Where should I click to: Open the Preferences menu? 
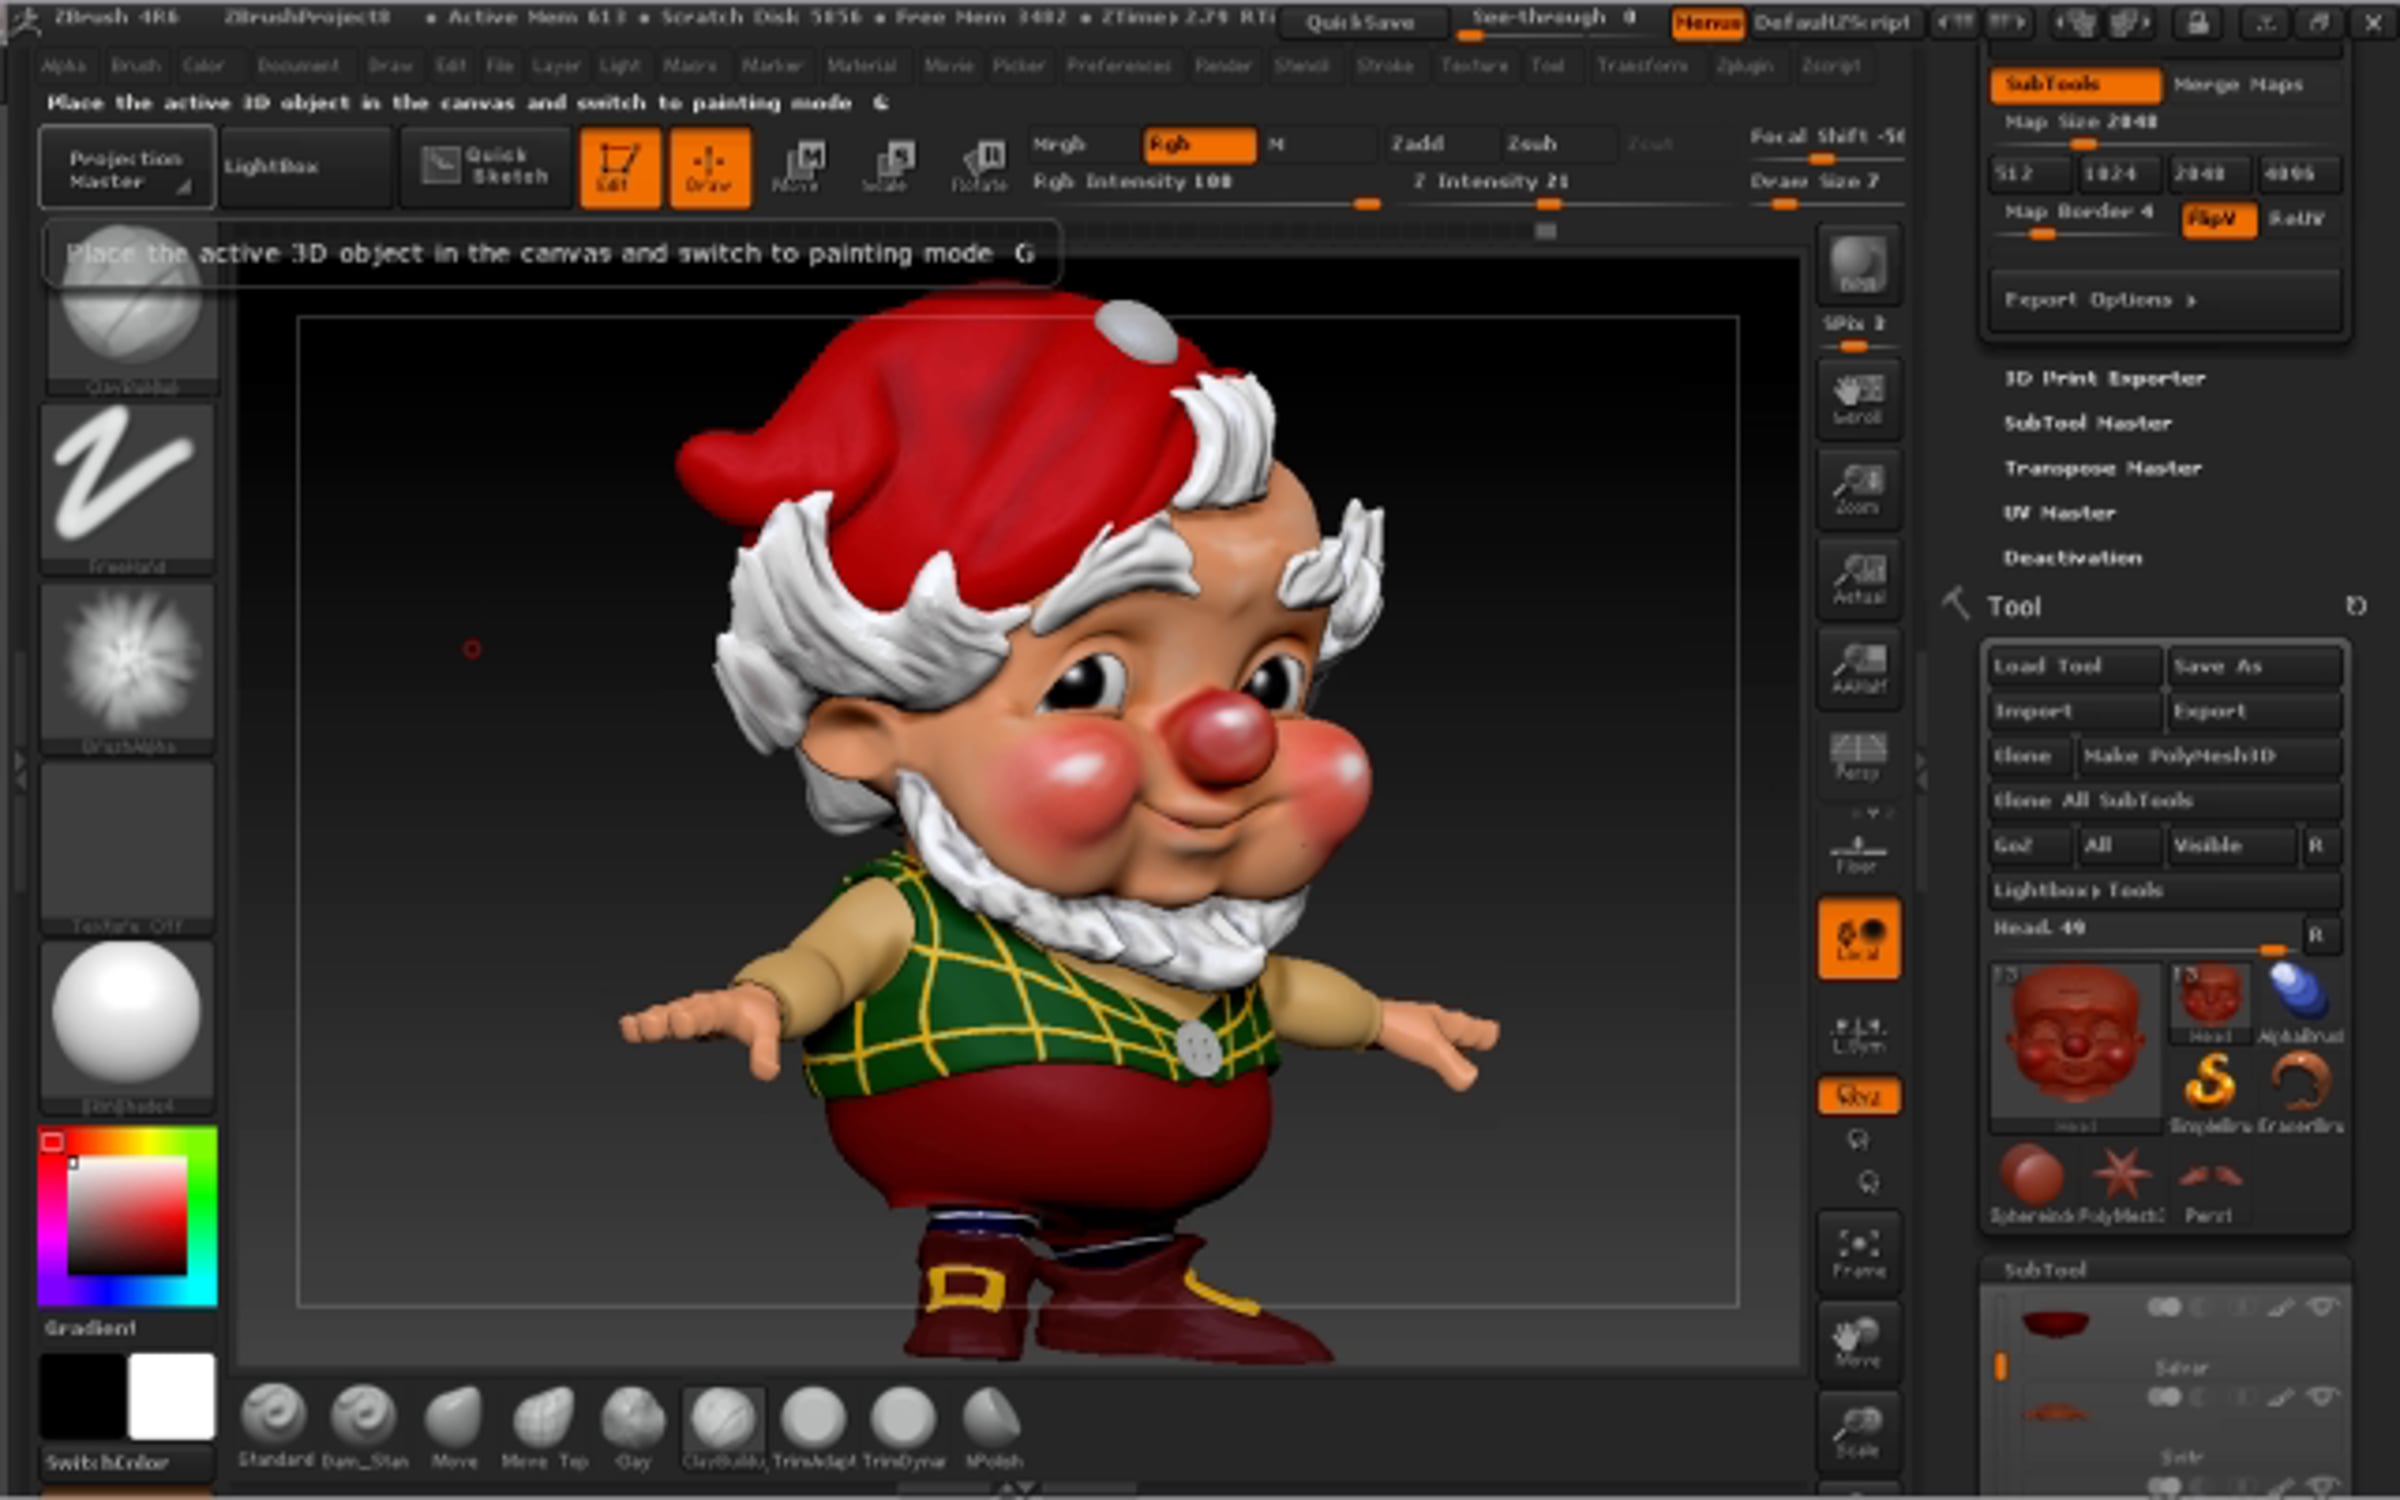[1118, 66]
